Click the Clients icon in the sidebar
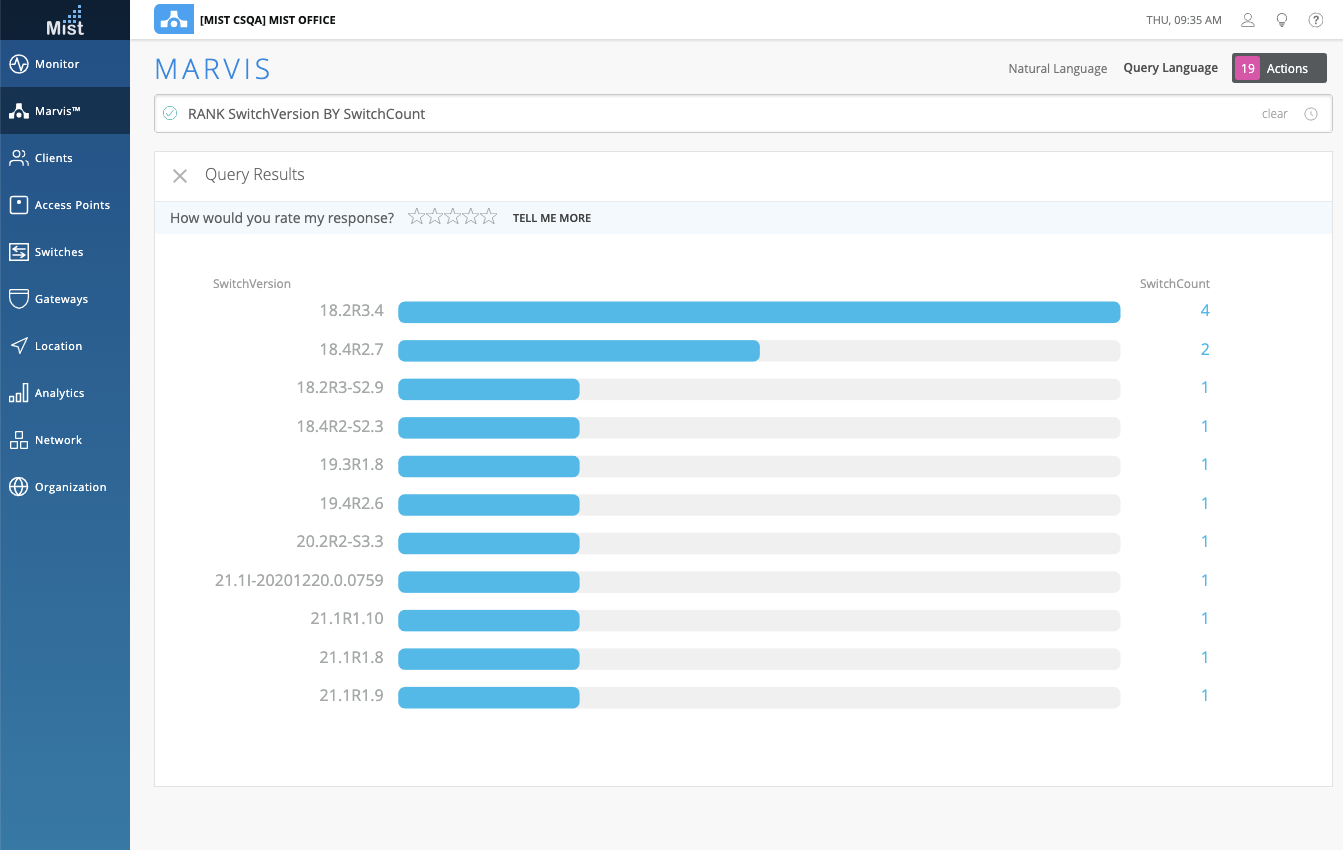Screen dimensions: 1343x850 [x=18, y=158]
